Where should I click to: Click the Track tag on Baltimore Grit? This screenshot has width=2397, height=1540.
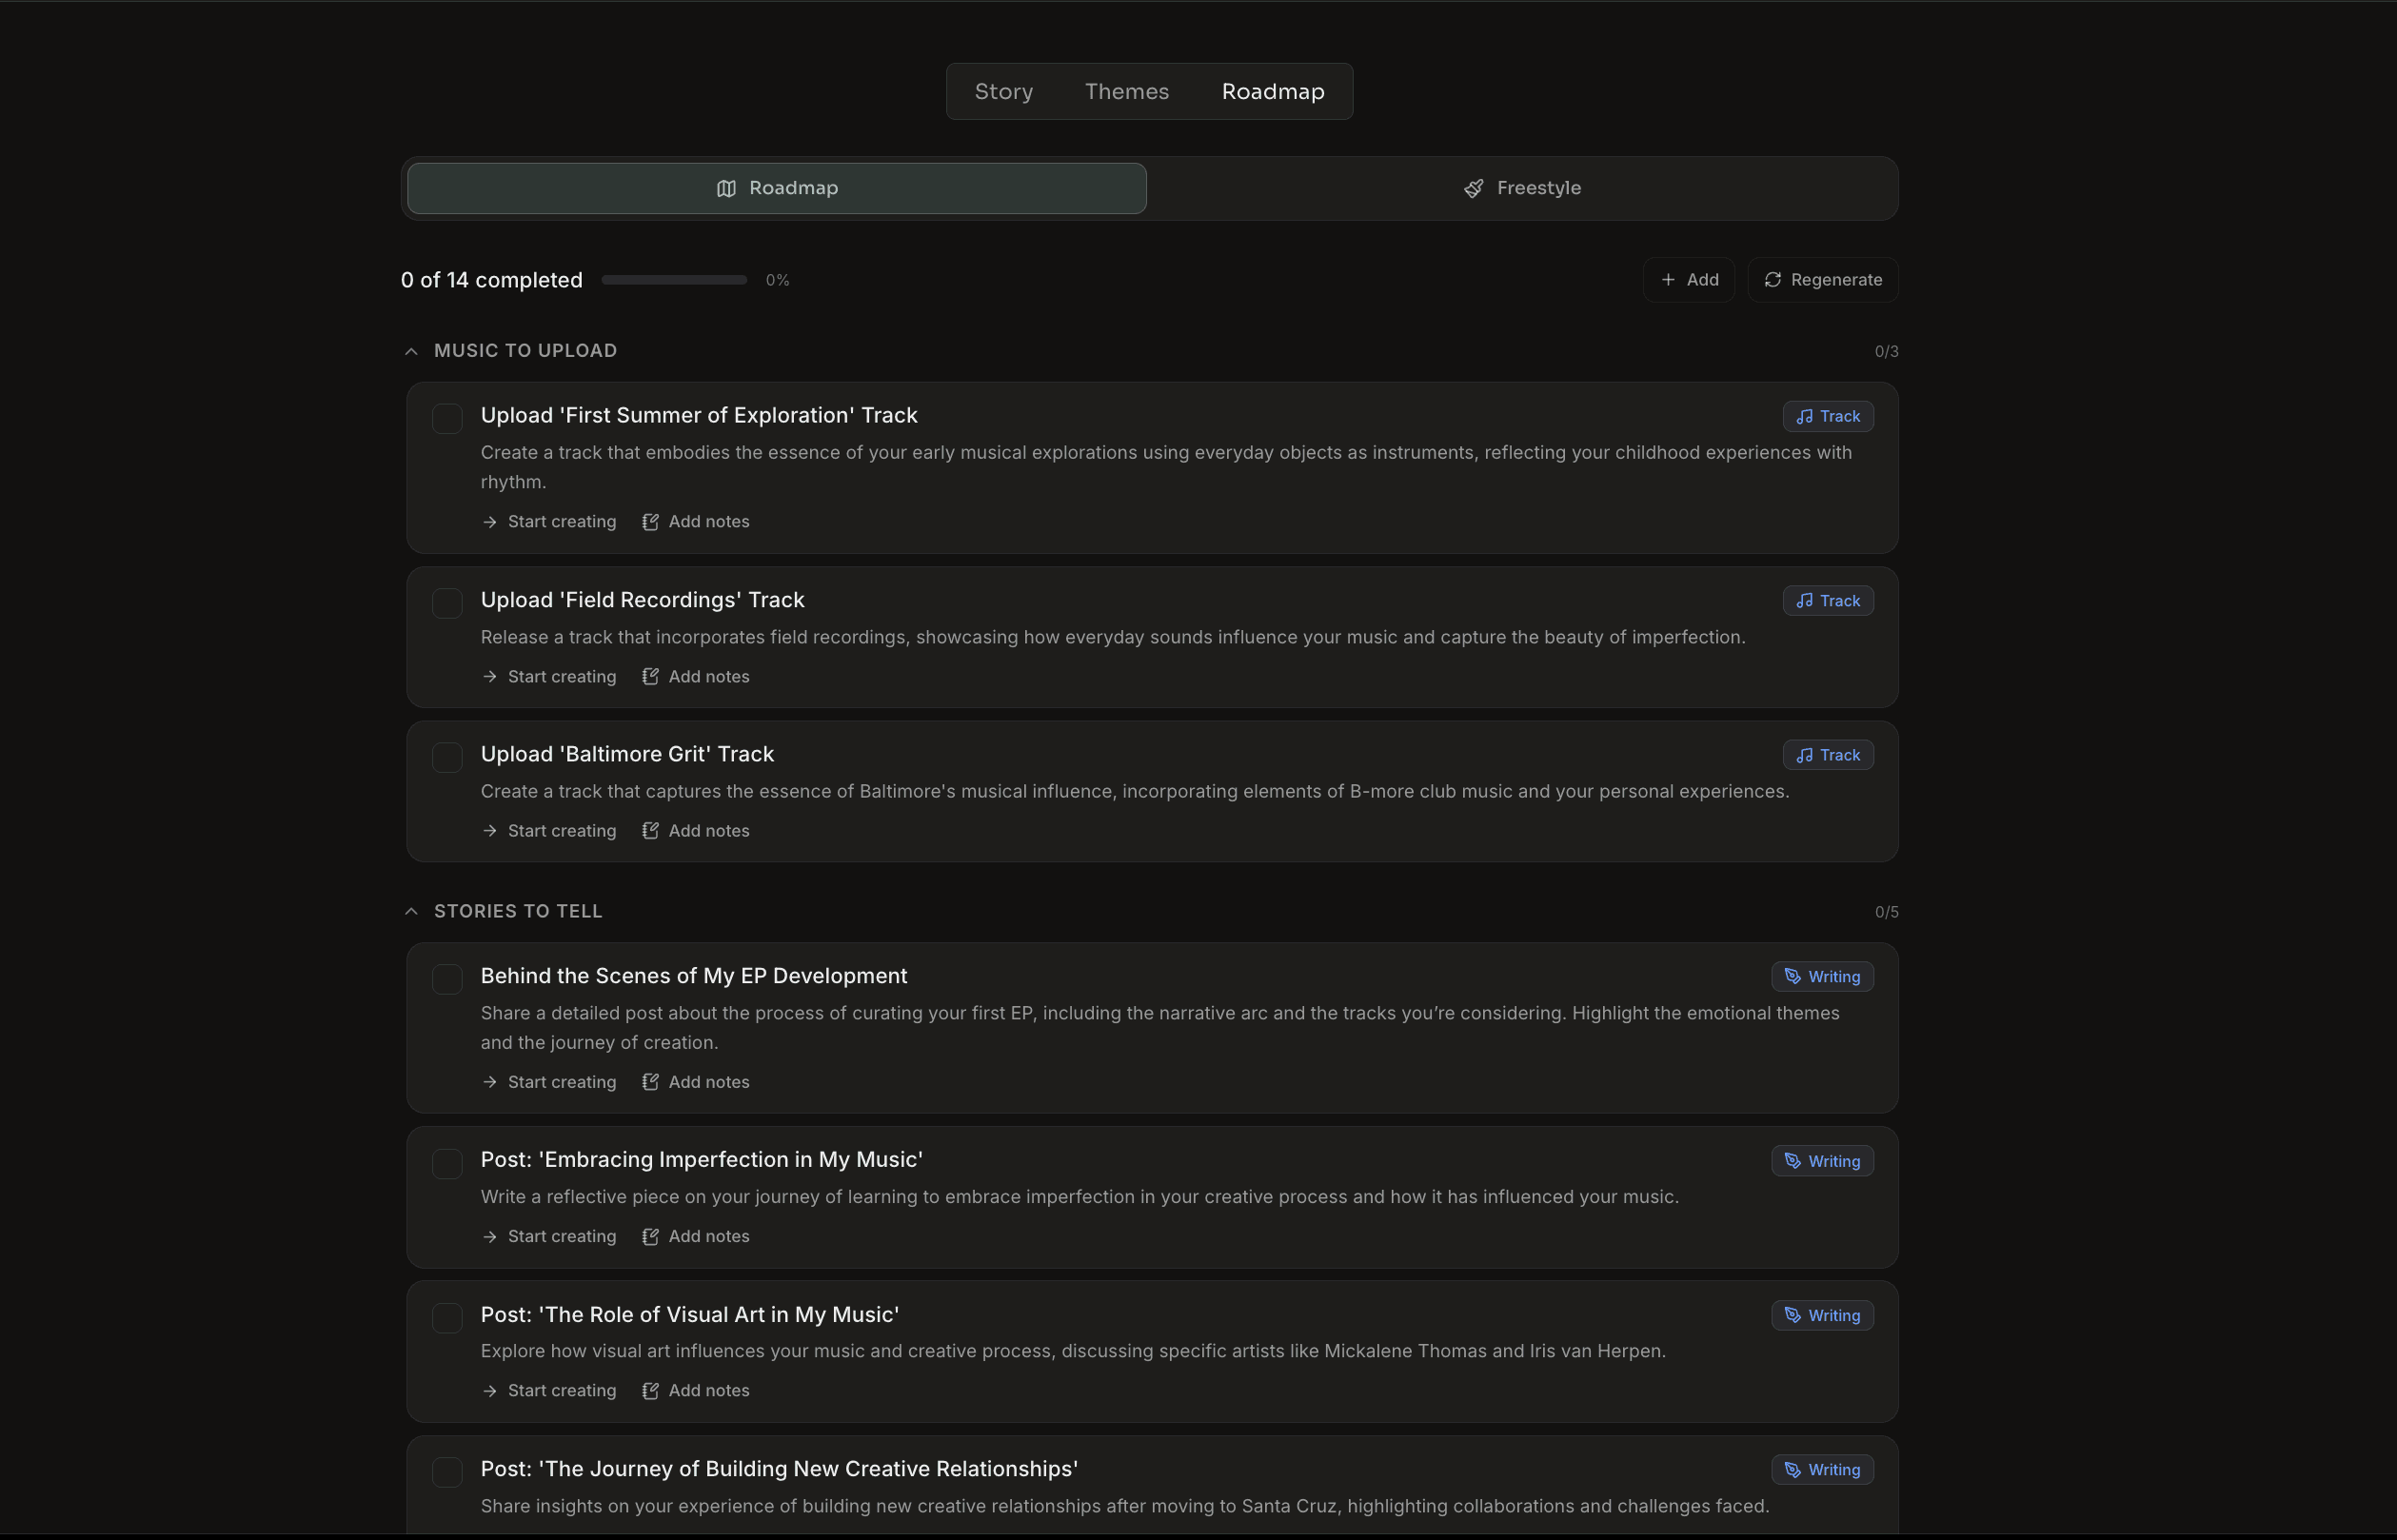[1828, 755]
